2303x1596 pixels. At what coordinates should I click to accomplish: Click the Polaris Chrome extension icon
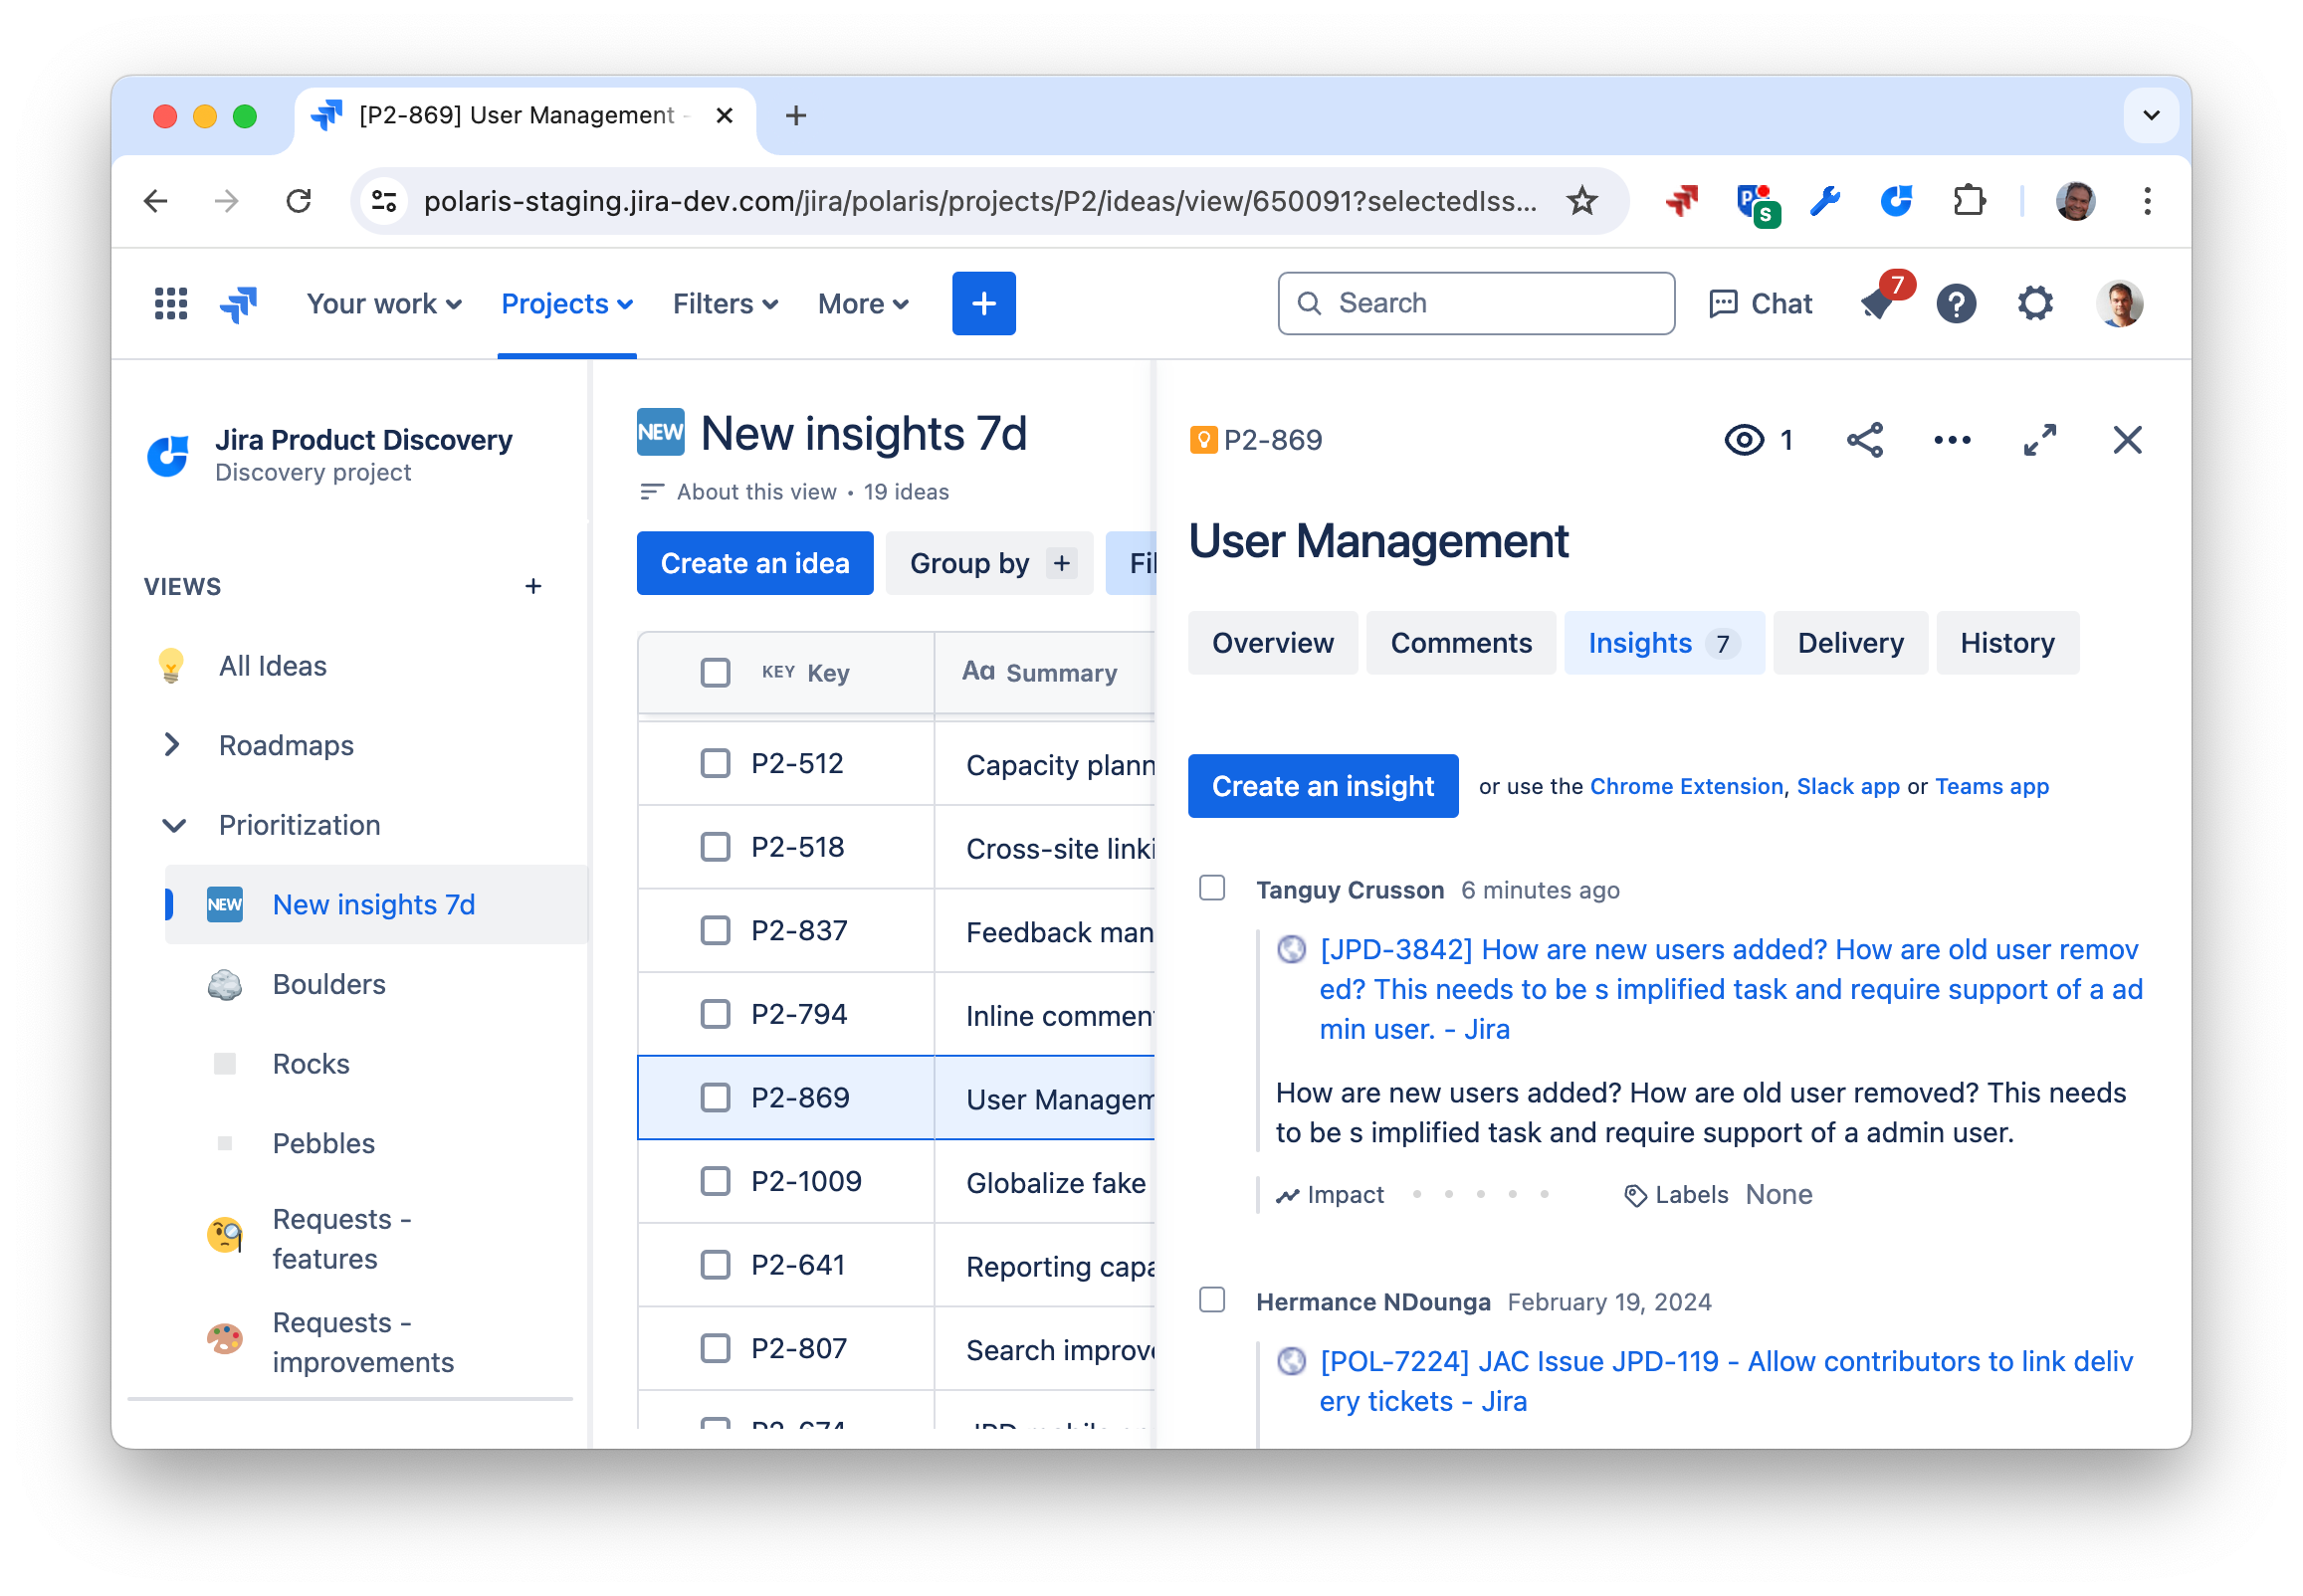1896,201
